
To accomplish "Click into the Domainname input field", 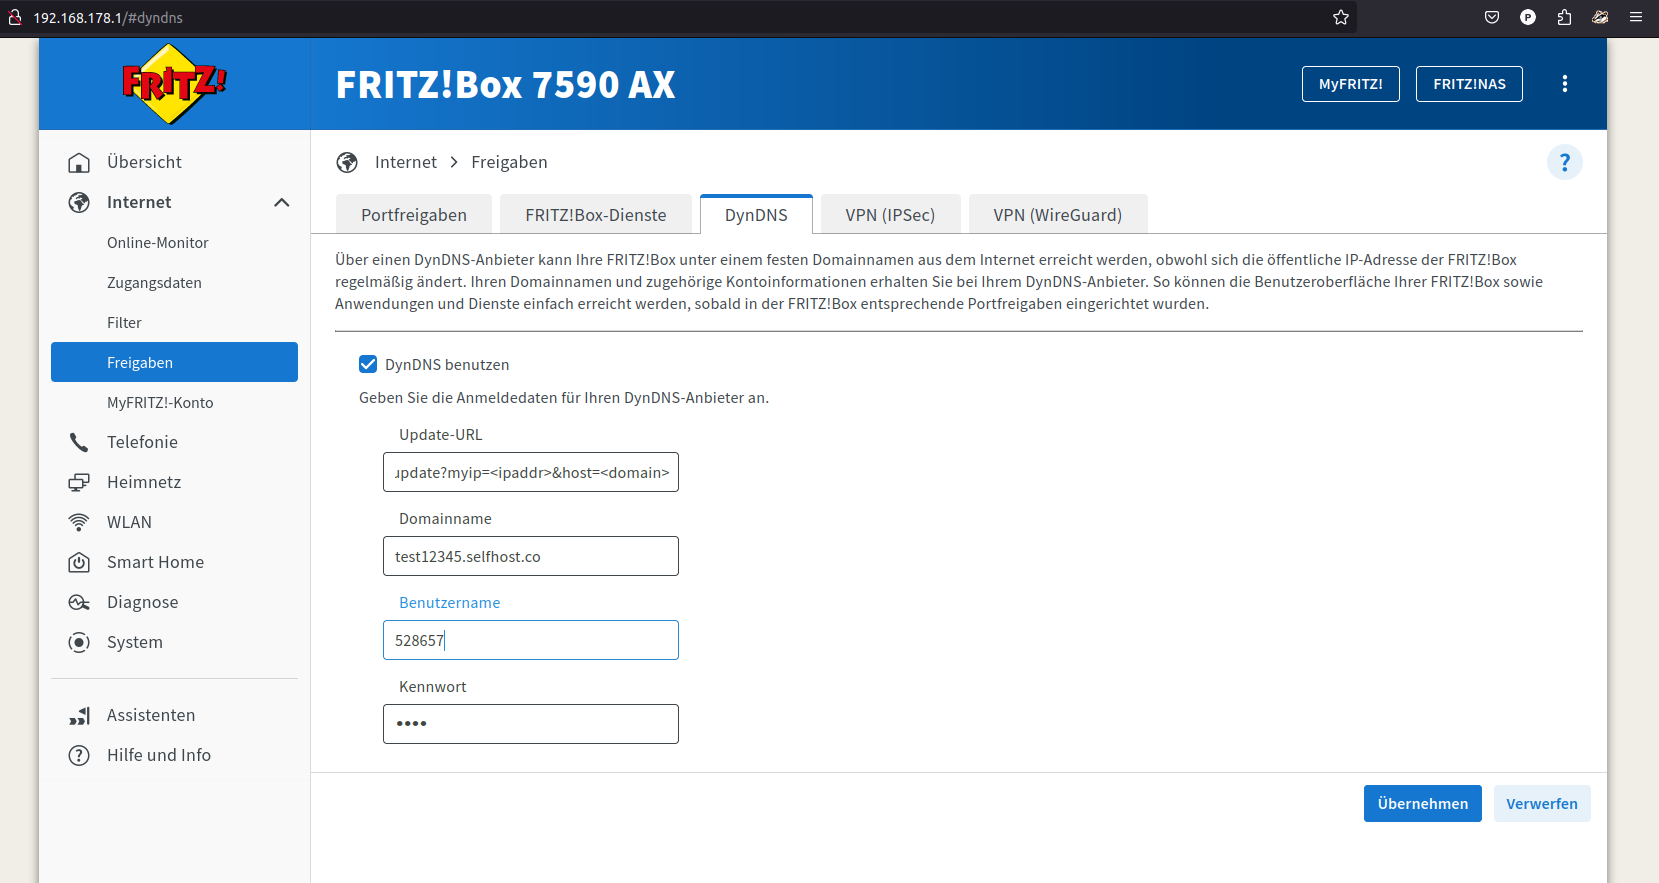I will click(x=530, y=556).
